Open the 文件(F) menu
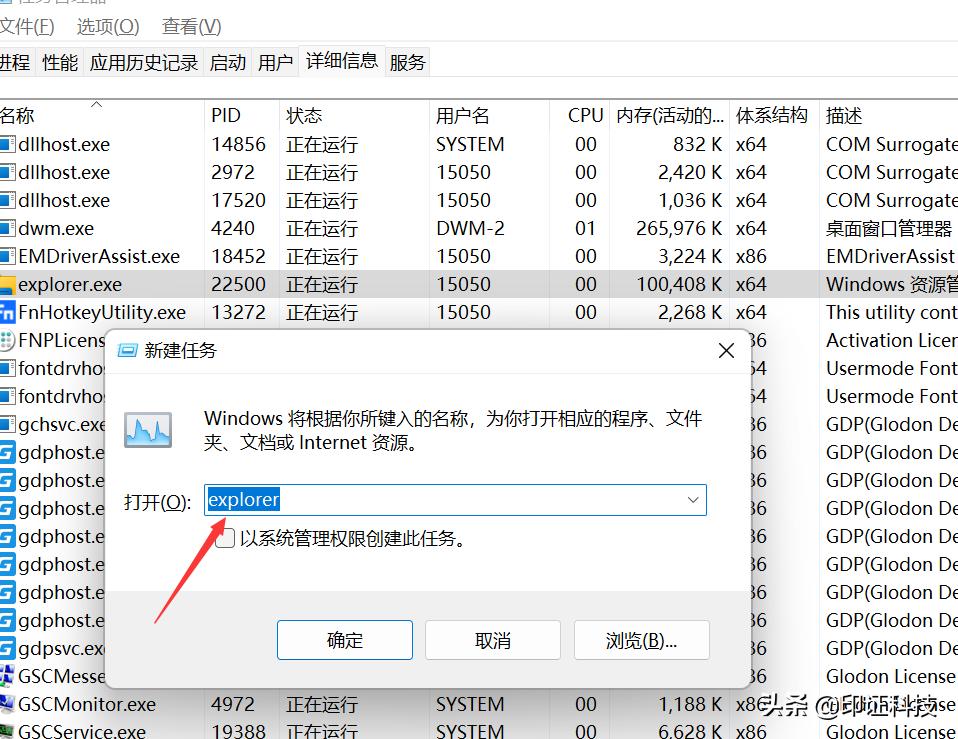958x739 pixels. point(28,25)
